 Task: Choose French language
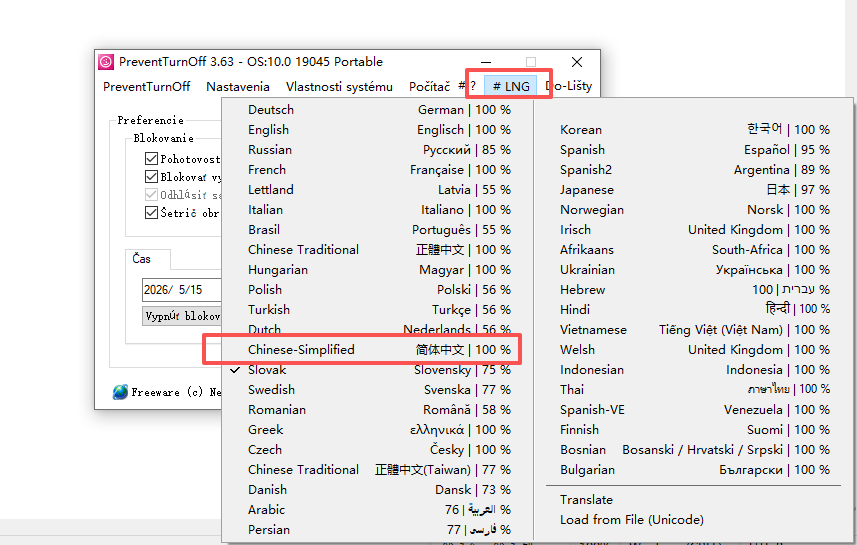coord(377,169)
